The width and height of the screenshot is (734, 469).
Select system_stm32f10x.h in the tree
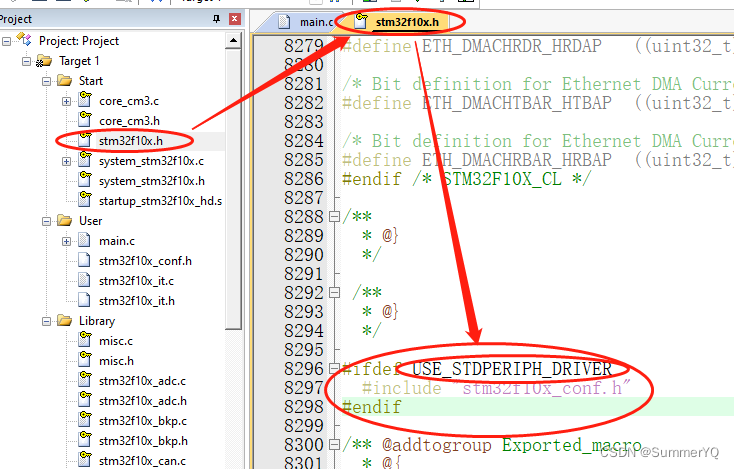[152, 181]
